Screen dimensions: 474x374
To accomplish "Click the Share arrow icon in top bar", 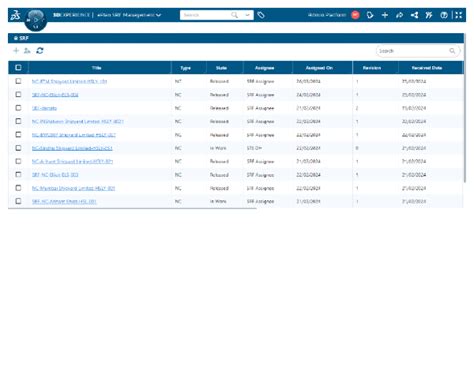I will coord(399,15).
